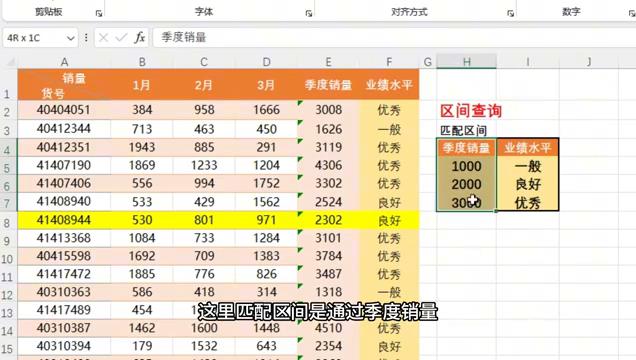Viewport: 636px width, 360px height.
Task: Click cell with item number 41407190
Action: (64, 165)
